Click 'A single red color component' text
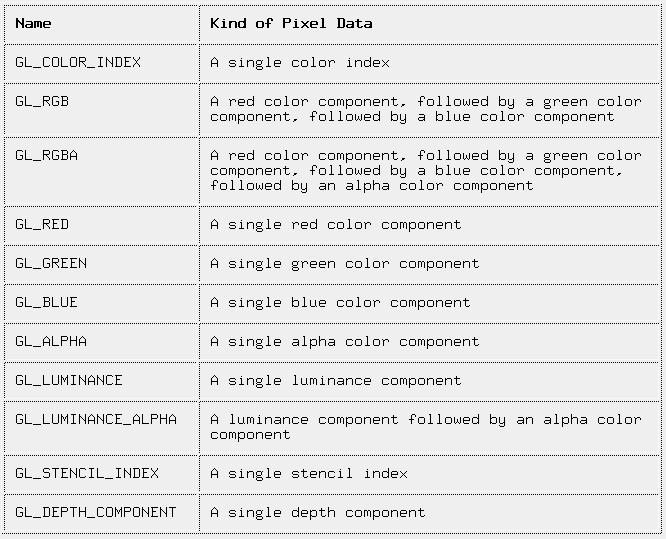The image size is (666, 539). pyautogui.click(x=336, y=224)
